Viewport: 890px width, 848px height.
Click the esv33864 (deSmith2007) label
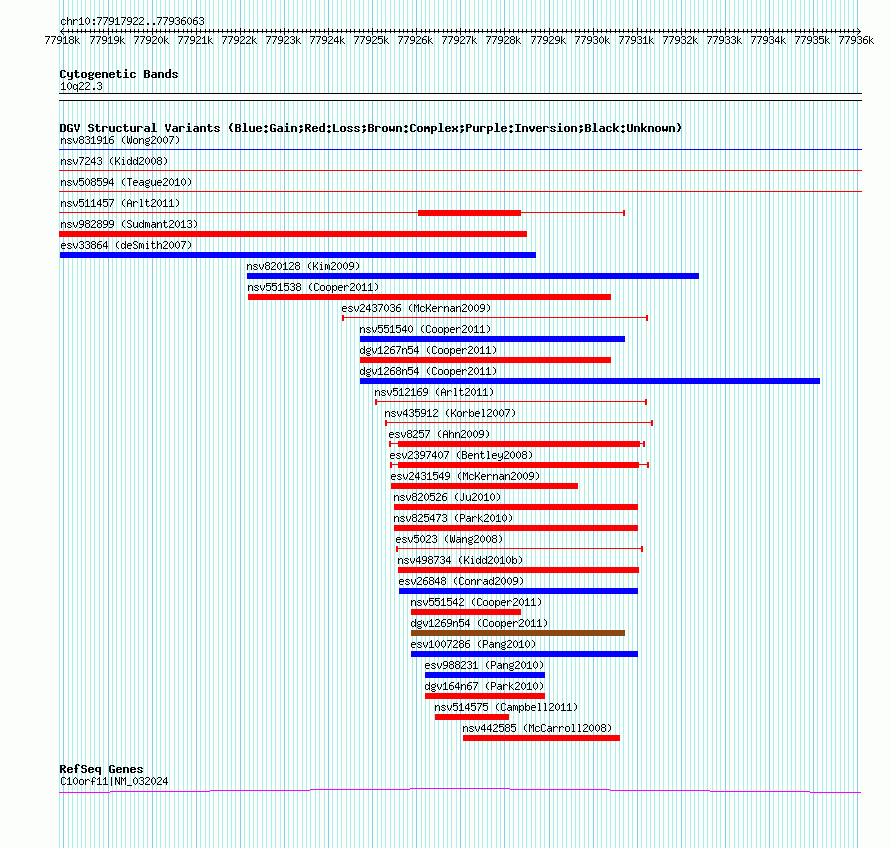tap(126, 245)
